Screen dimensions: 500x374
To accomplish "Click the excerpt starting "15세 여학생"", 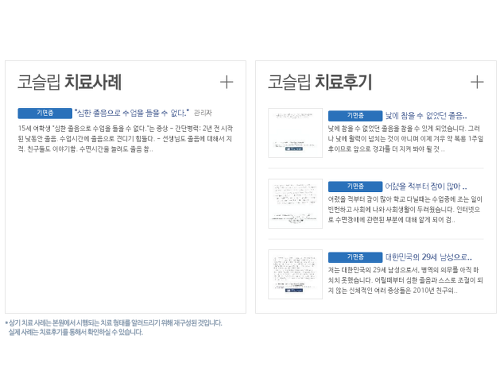I will pyautogui.click(x=125, y=139).
